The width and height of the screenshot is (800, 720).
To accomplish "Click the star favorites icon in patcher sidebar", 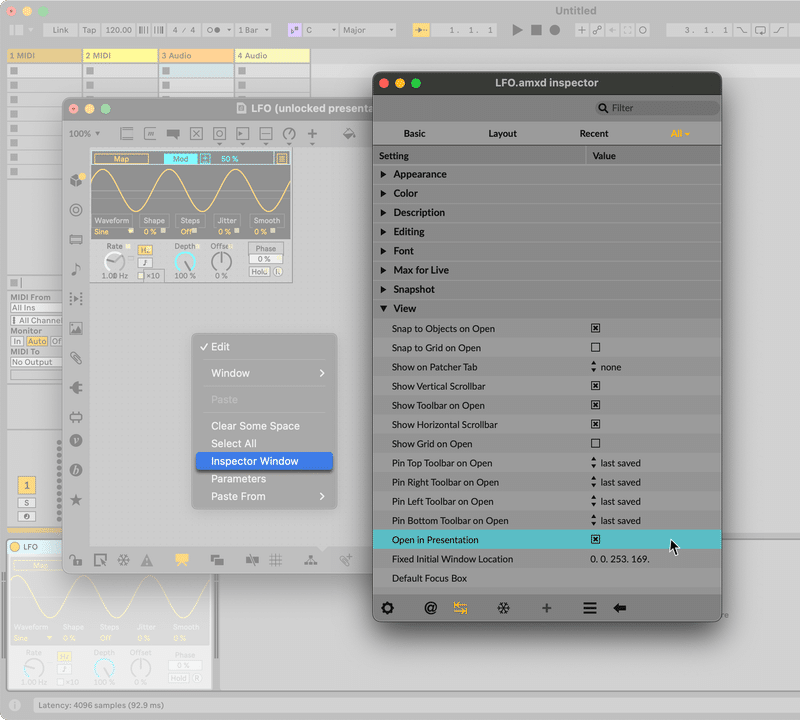I will pos(76,500).
